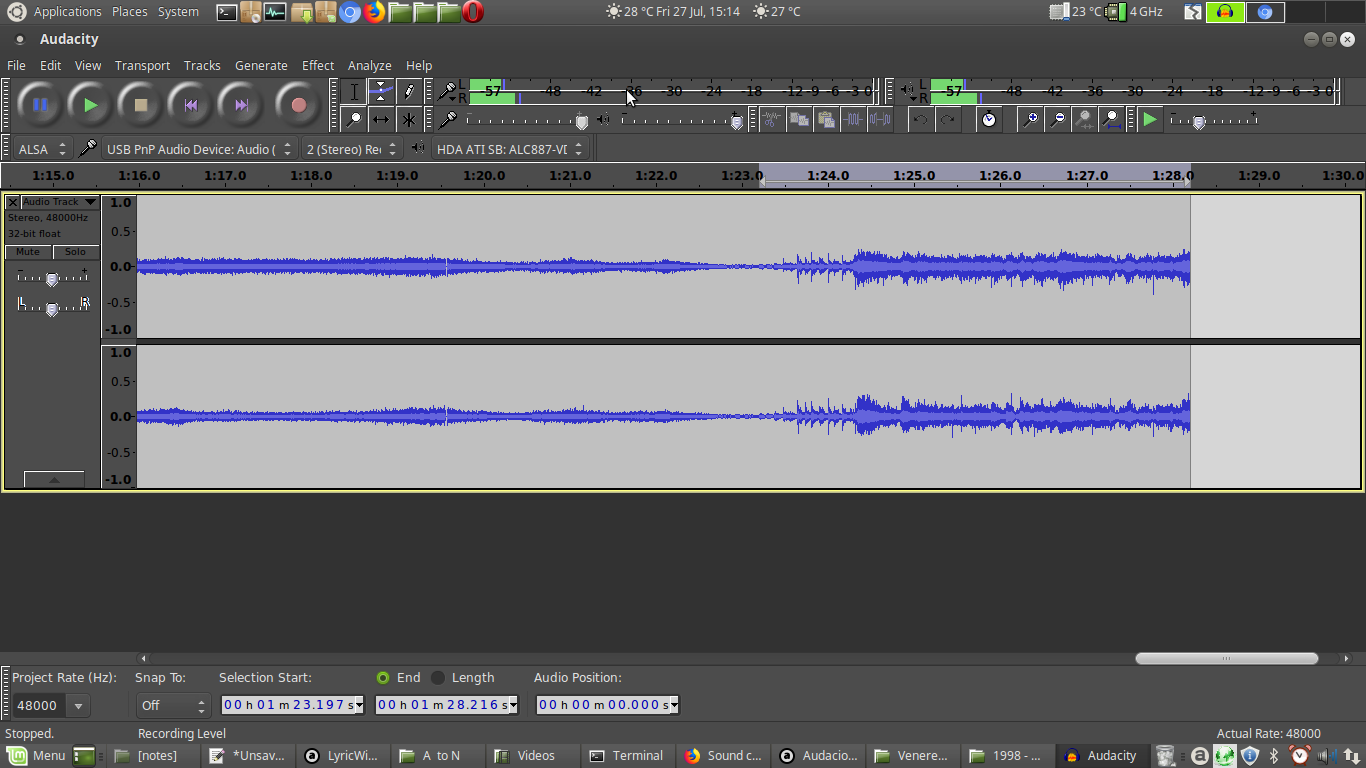Open the playback meter speaker dropdown

point(908,91)
